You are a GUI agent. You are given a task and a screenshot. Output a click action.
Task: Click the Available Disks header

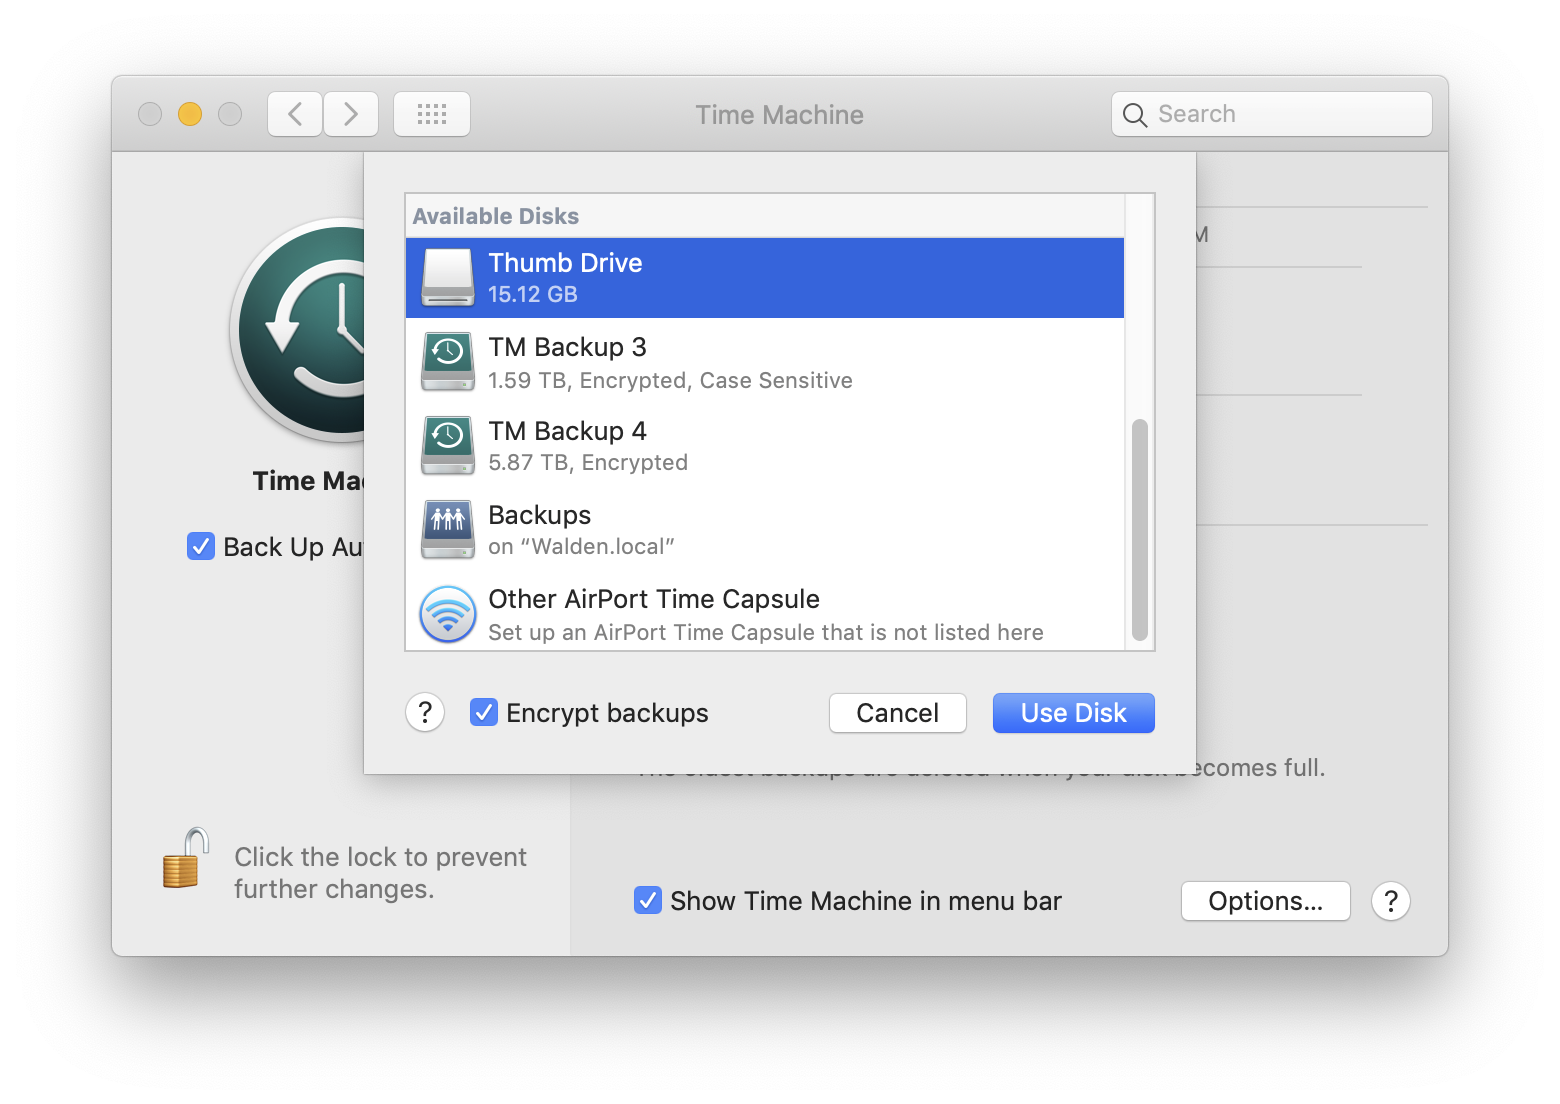(x=496, y=216)
